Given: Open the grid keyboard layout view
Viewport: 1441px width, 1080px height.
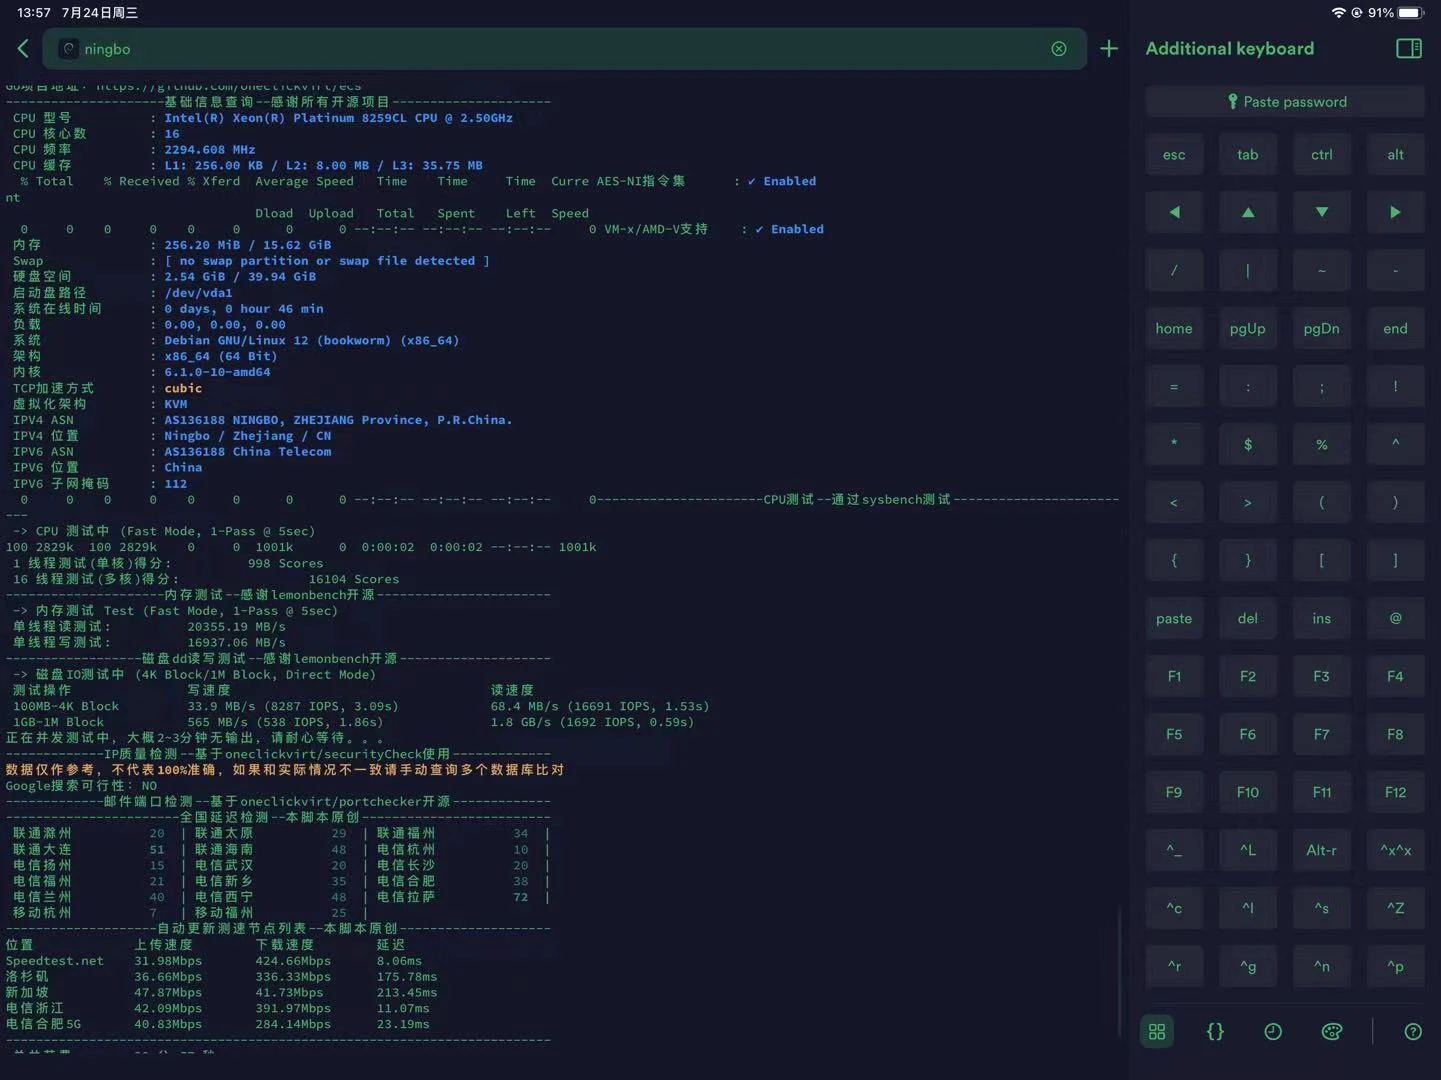Looking at the screenshot, I should (x=1157, y=1032).
